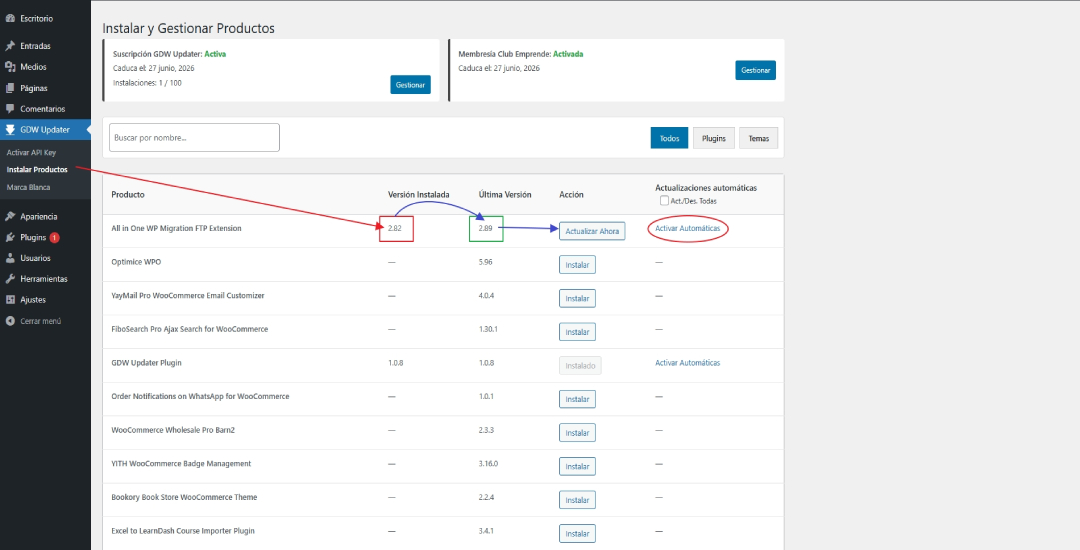Image resolution: width=1080 pixels, height=550 pixels.
Task: Install Optimice WPO
Action: 577,265
